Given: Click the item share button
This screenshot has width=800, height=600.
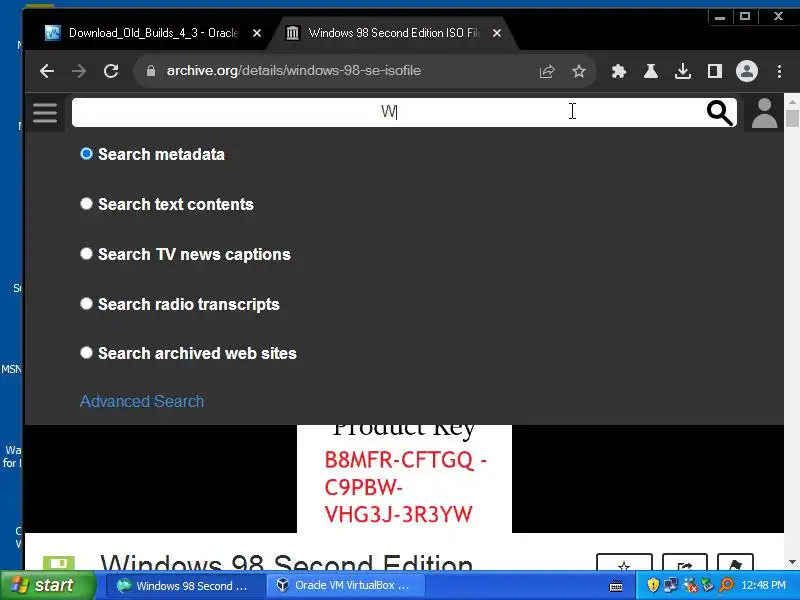Looking at the screenshot, I should point(685,562).
